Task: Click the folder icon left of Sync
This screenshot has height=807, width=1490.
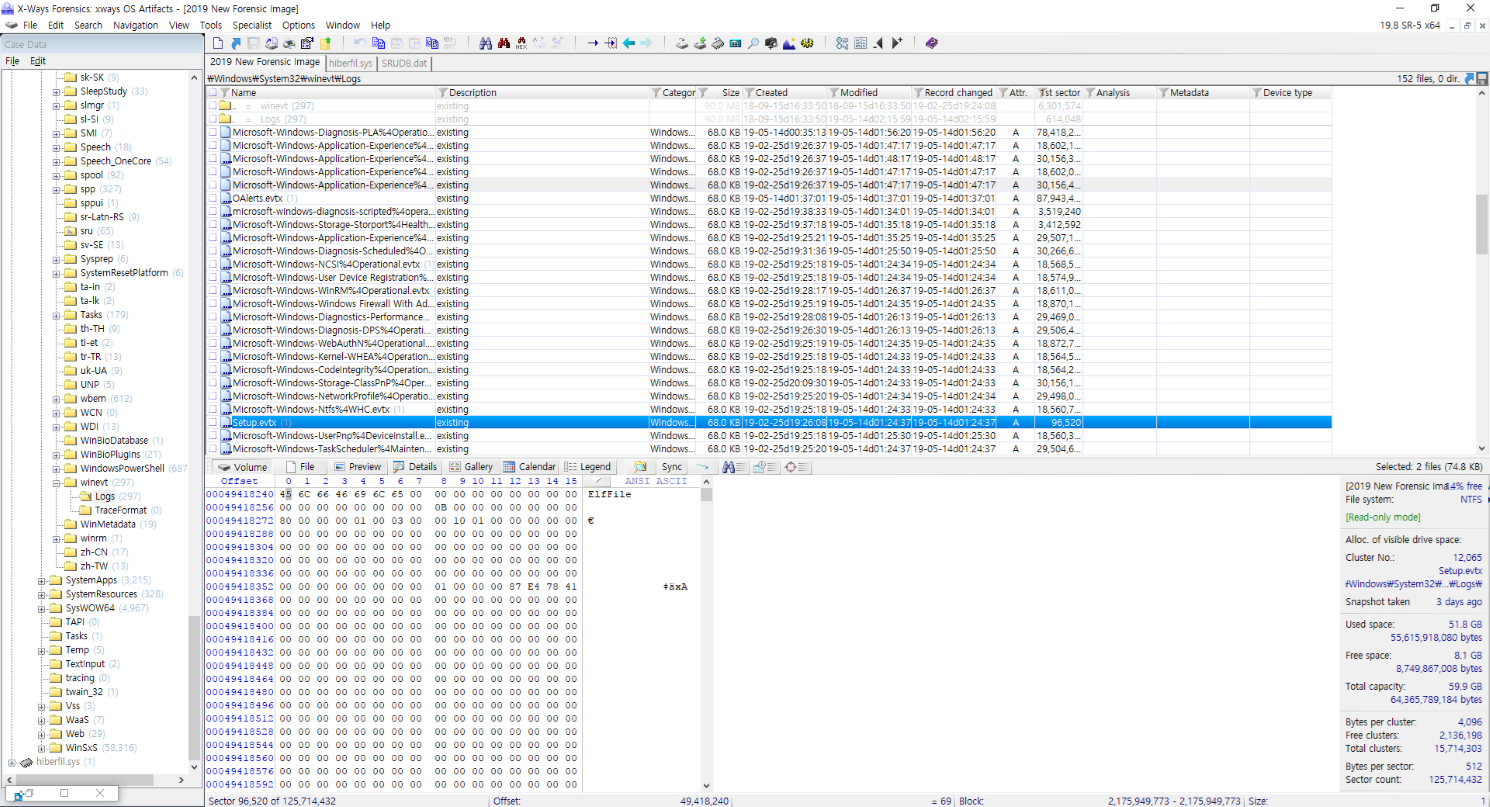Action: [640, 467]
